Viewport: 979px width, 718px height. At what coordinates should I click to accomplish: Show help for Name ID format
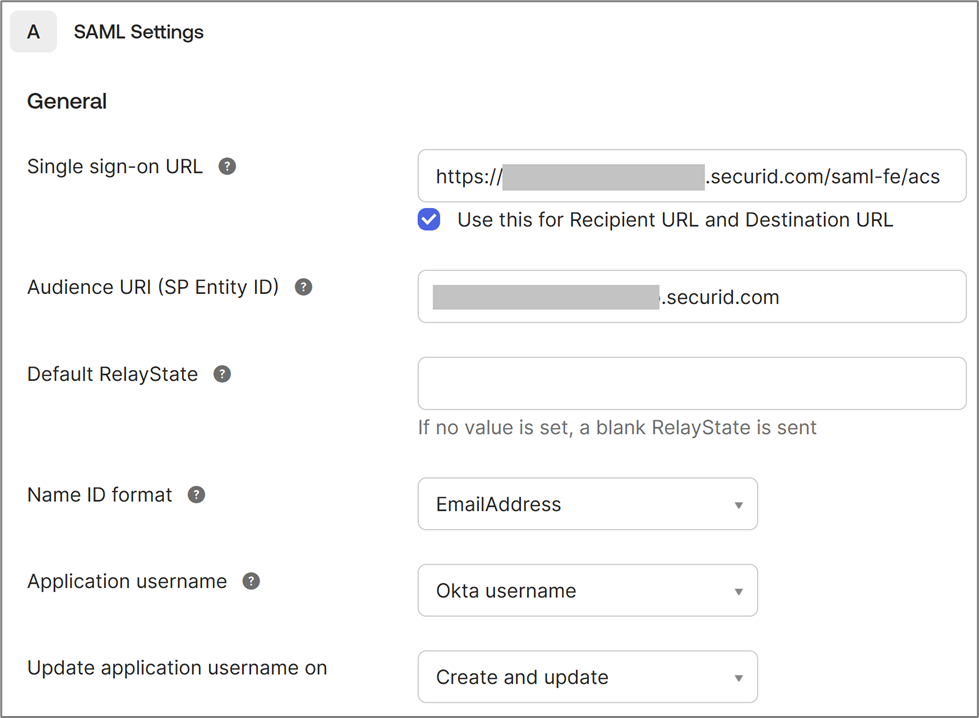(x=197, y=495)
